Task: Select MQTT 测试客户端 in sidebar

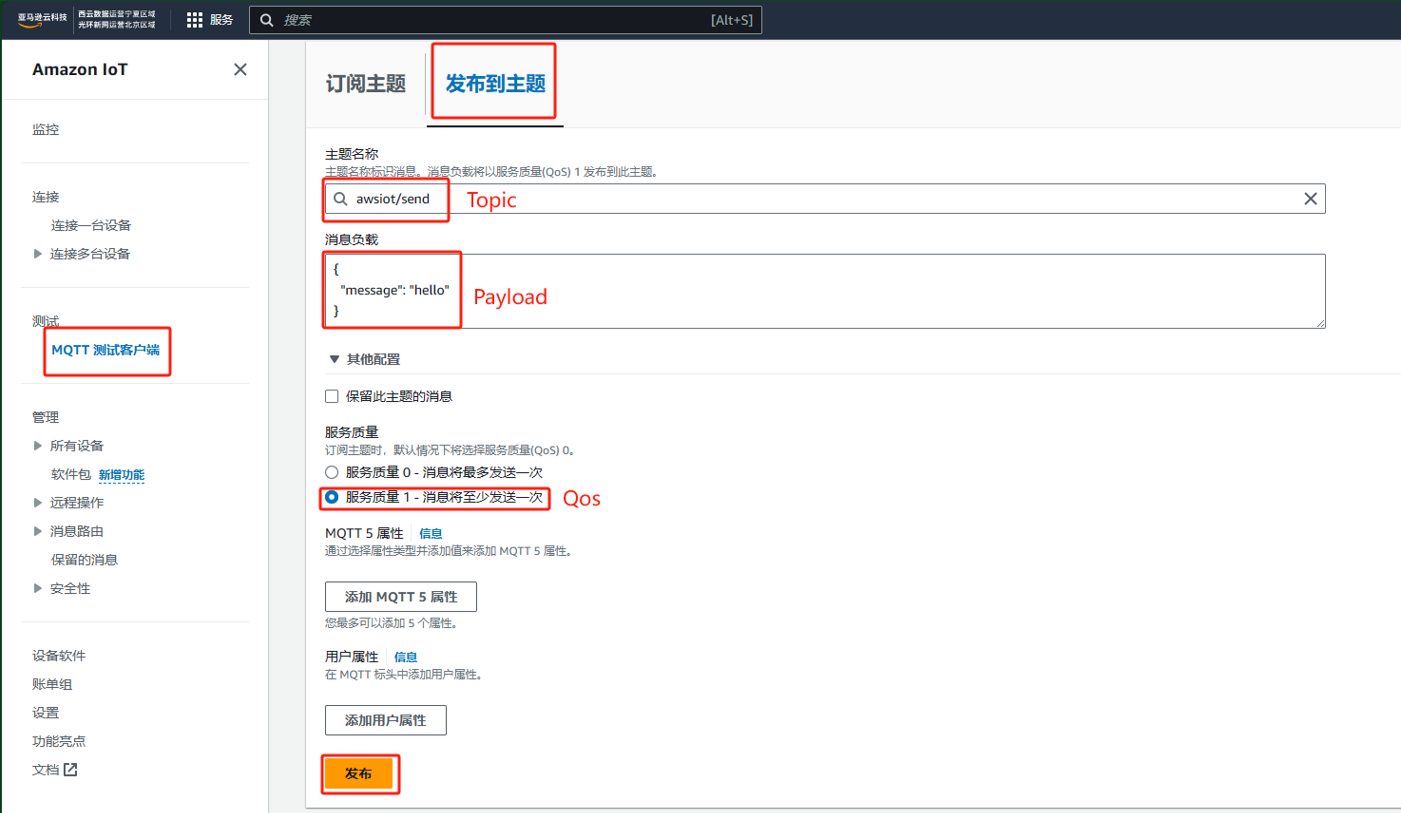Action: point(105,350)
